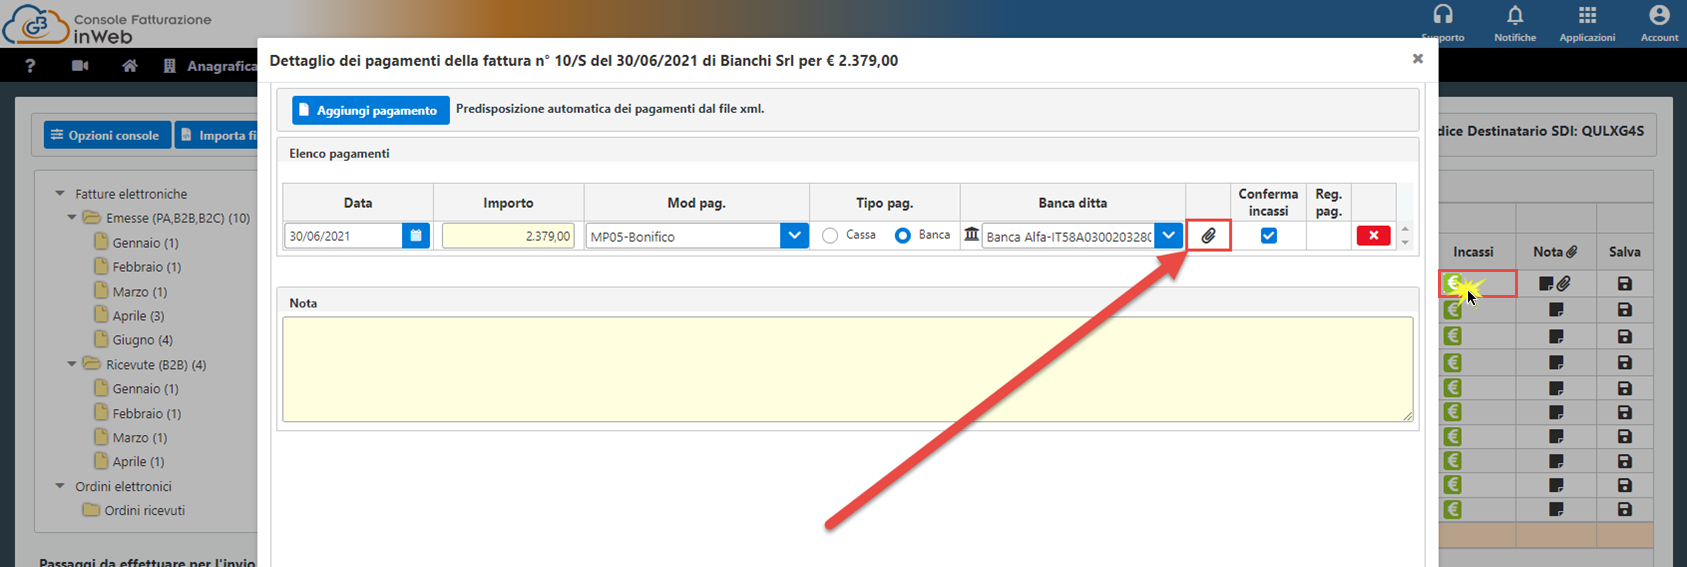1687x567 pixels.
Task: Open Applicazioni grid icon
Action: (1587, 15)
